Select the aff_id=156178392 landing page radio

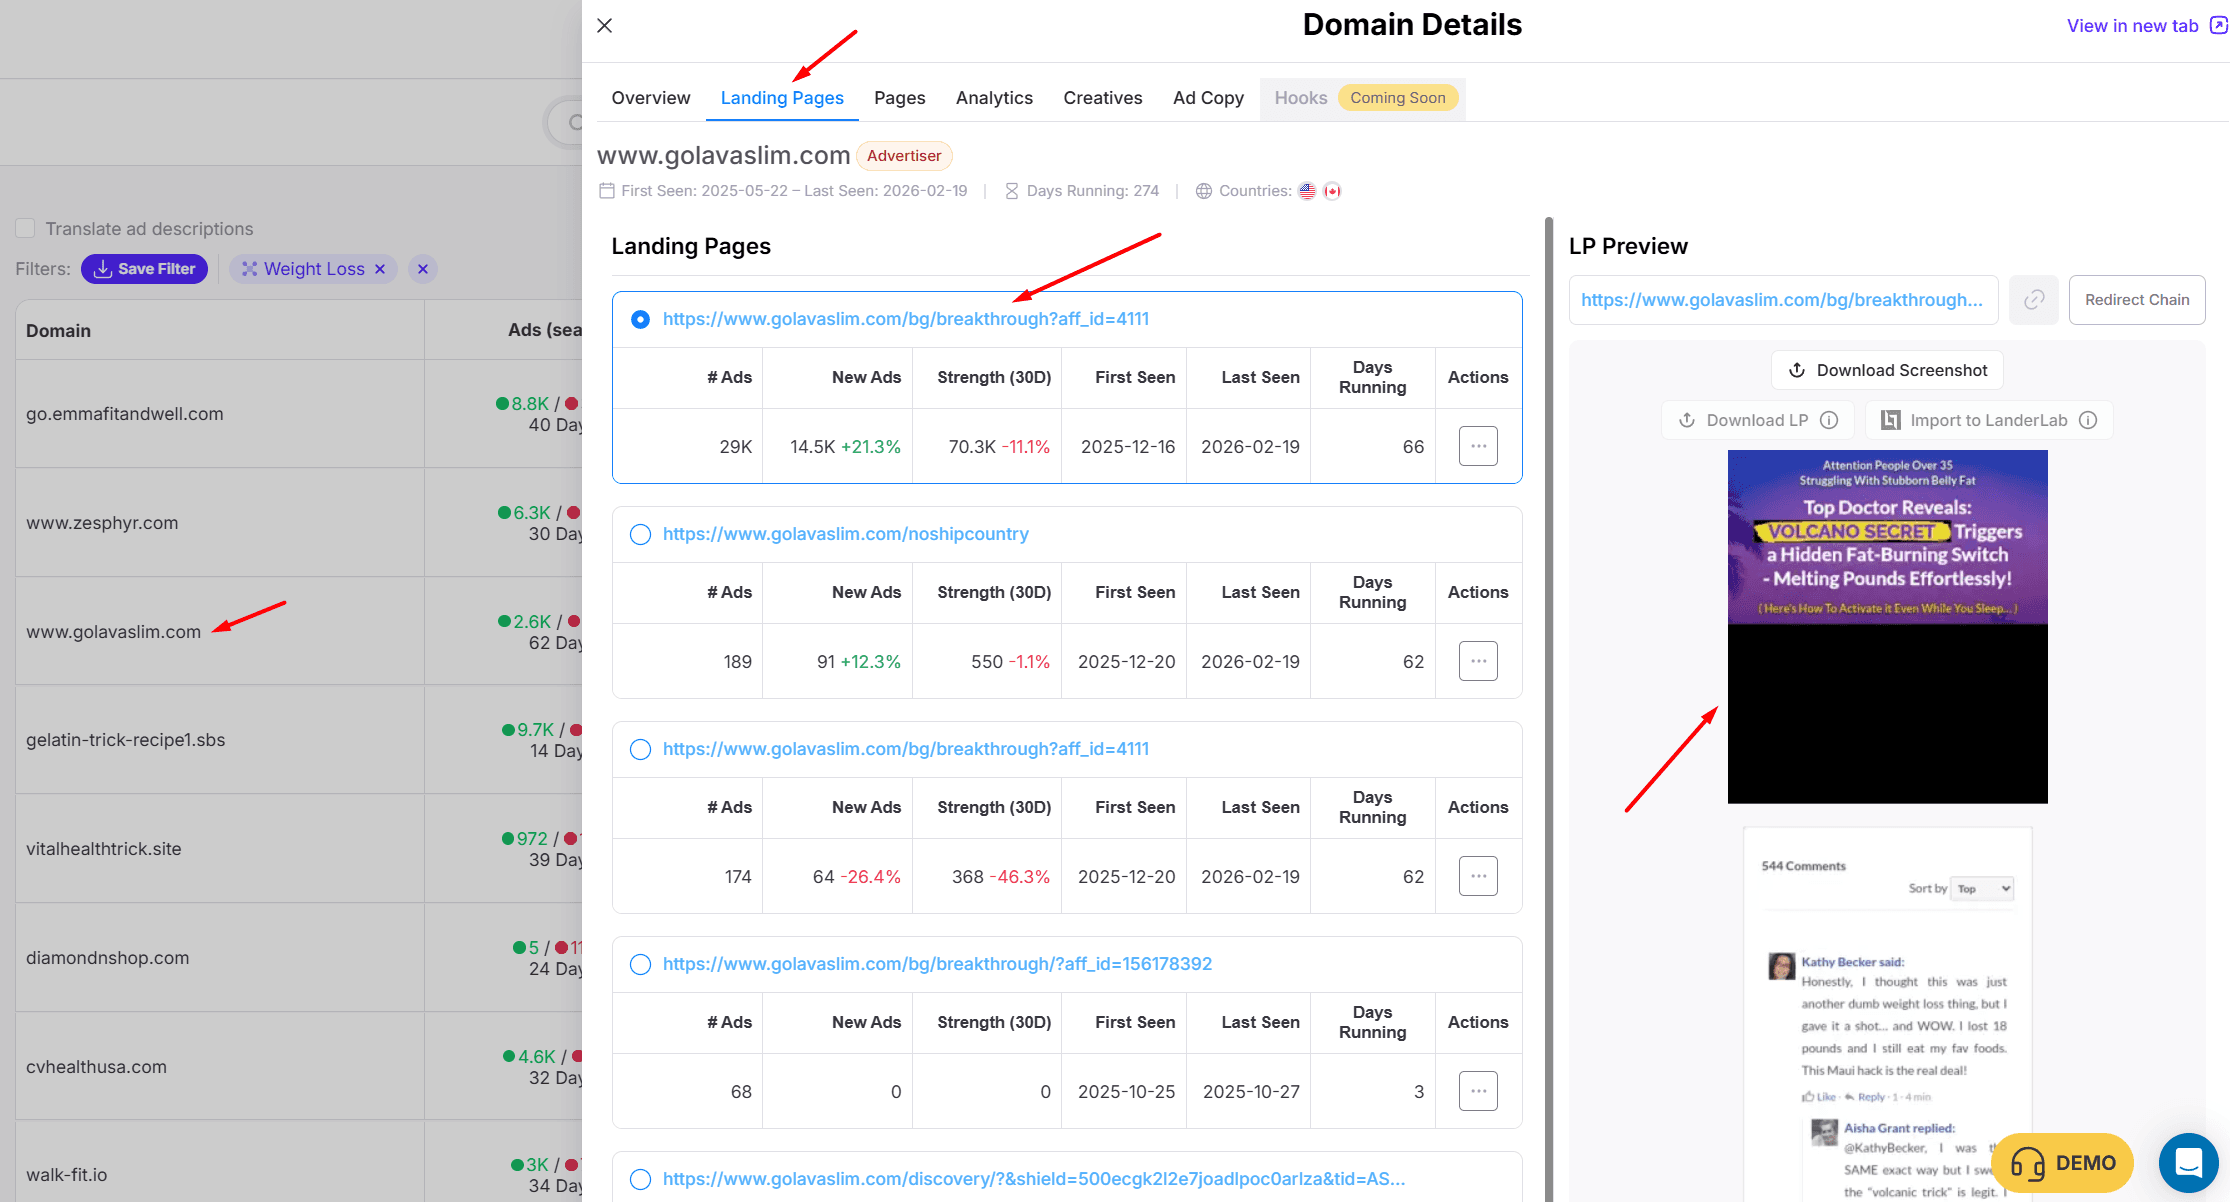coord(640,964)
